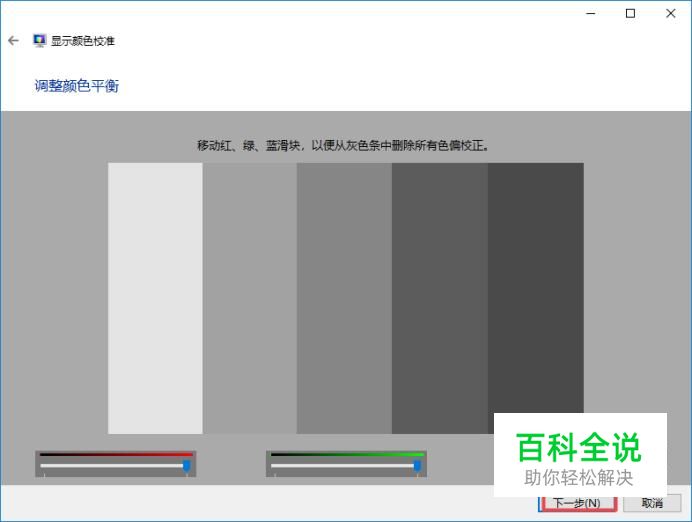Click the green color balance slider thumb
Viewport: 692px width, 522px height.
point(417,466)
